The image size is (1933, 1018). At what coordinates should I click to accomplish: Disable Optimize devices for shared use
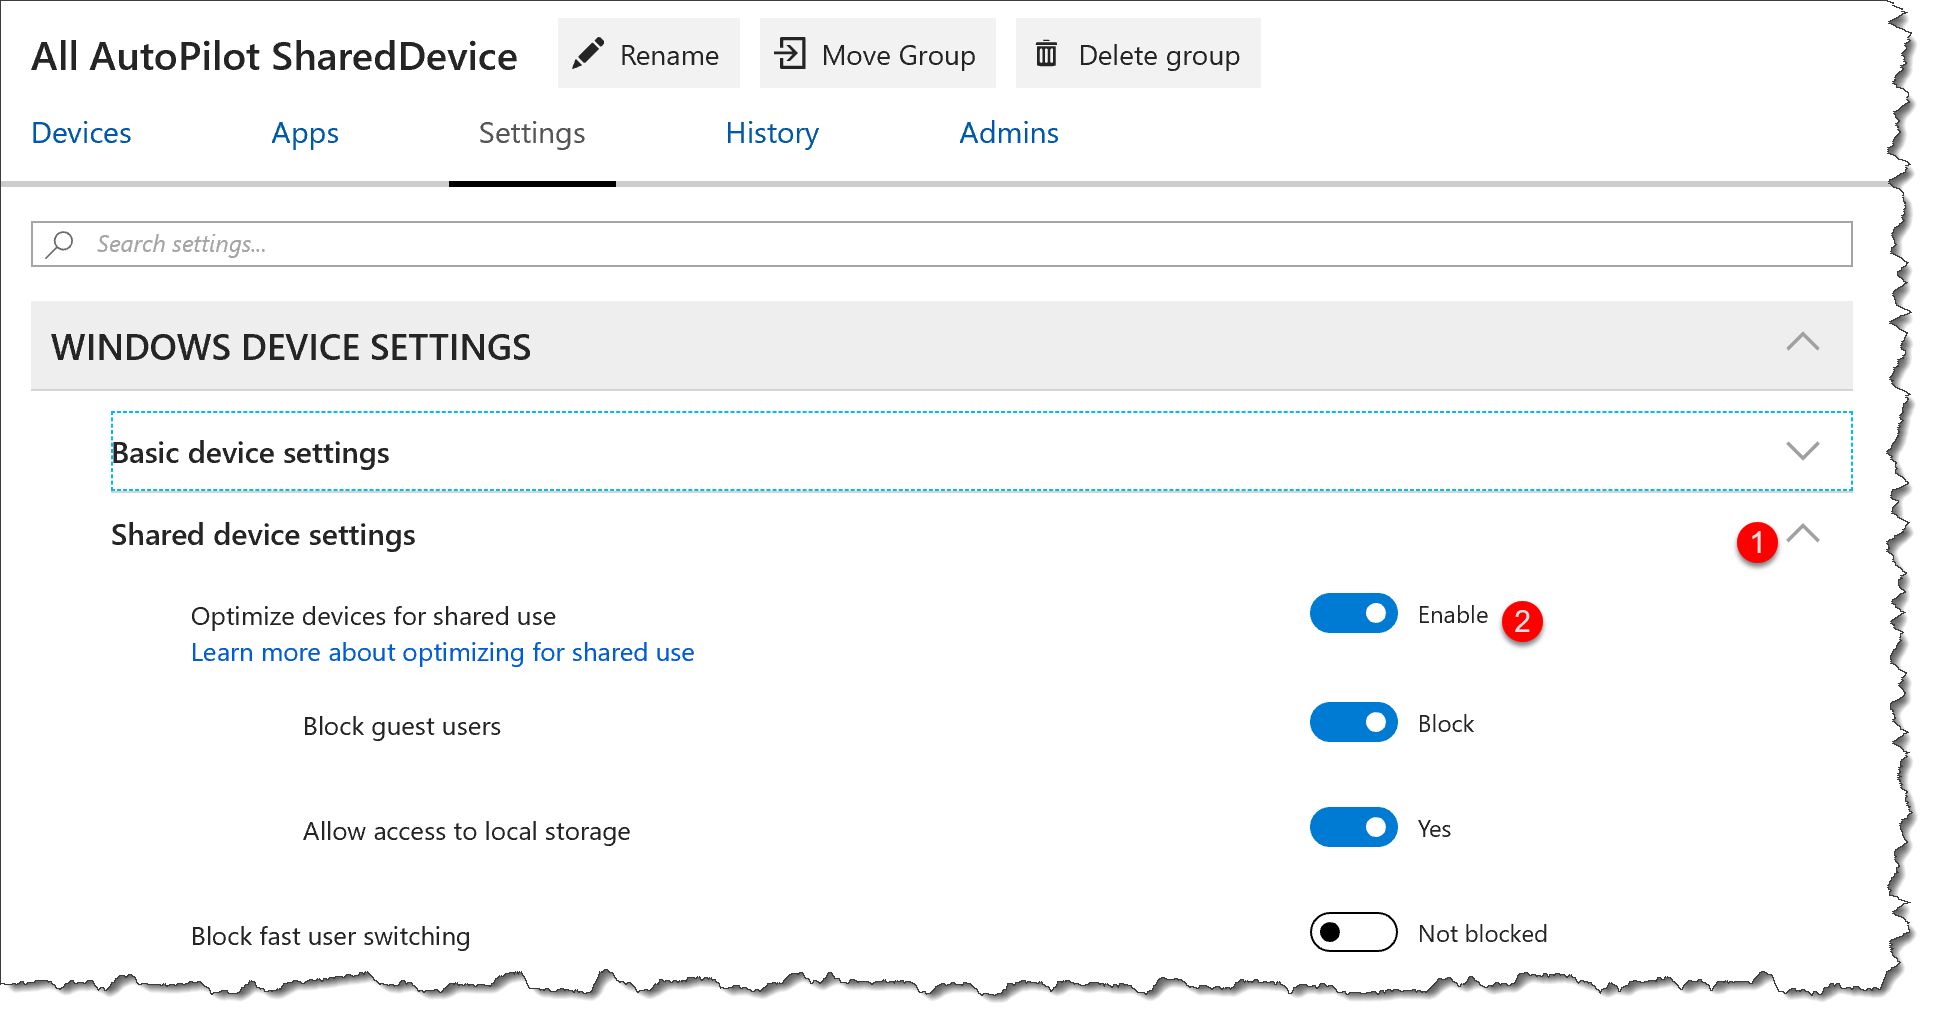pyautogui.click(x=1353, y=613)
